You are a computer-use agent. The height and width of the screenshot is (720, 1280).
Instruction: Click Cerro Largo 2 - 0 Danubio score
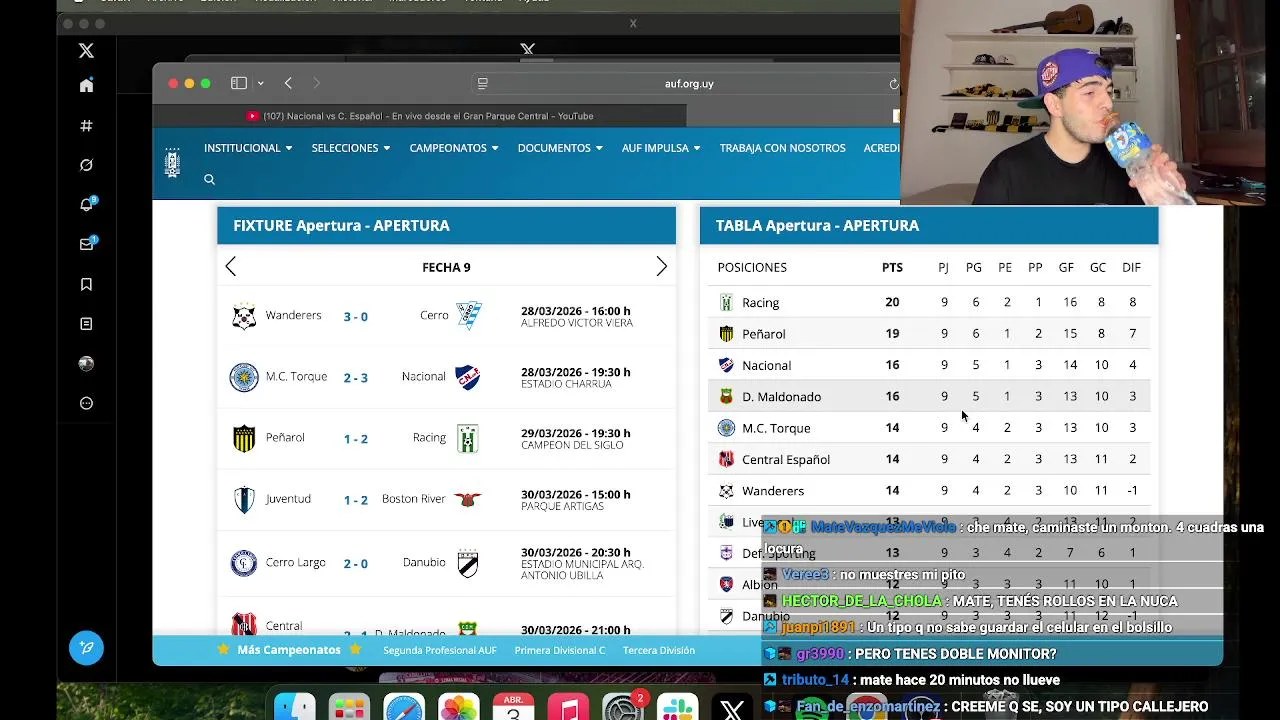355,564
